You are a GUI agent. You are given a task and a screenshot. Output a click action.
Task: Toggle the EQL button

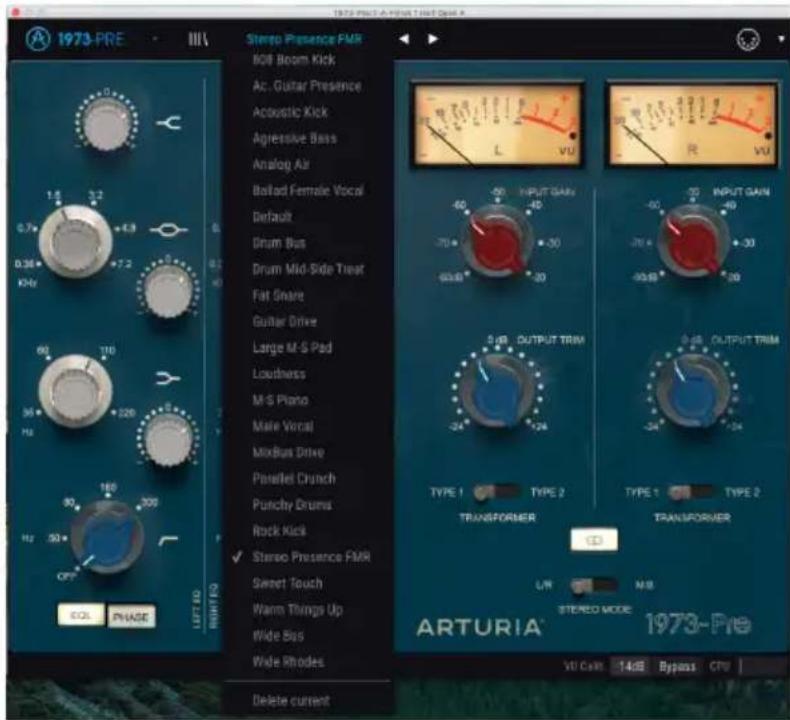81,615
